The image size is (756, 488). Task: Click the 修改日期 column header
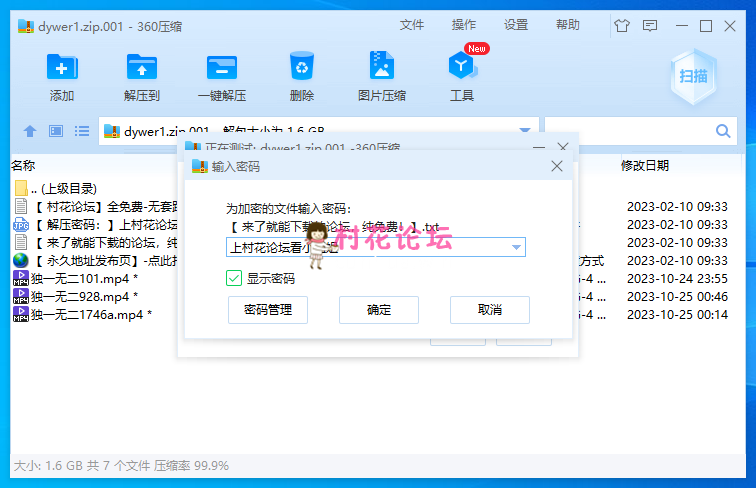coord(645,166)
